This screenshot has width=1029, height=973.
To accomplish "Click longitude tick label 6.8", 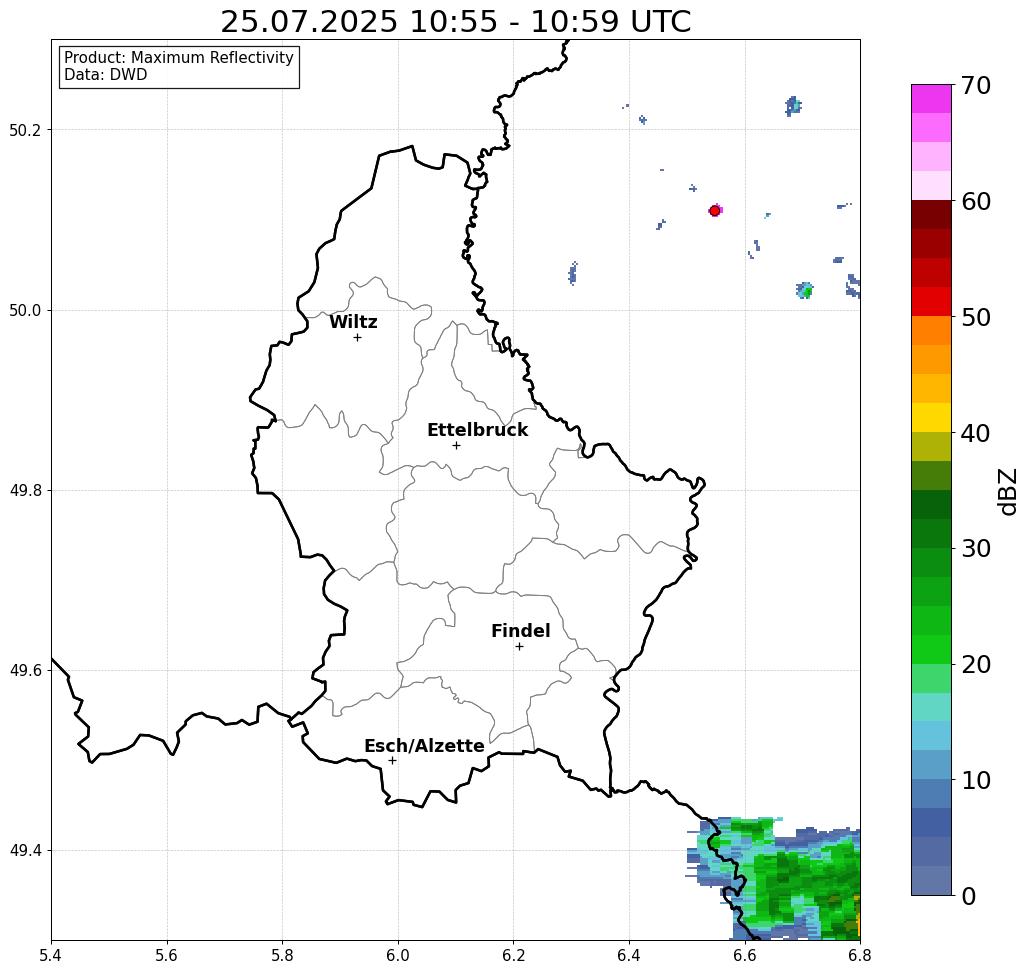I will (860, 955).
